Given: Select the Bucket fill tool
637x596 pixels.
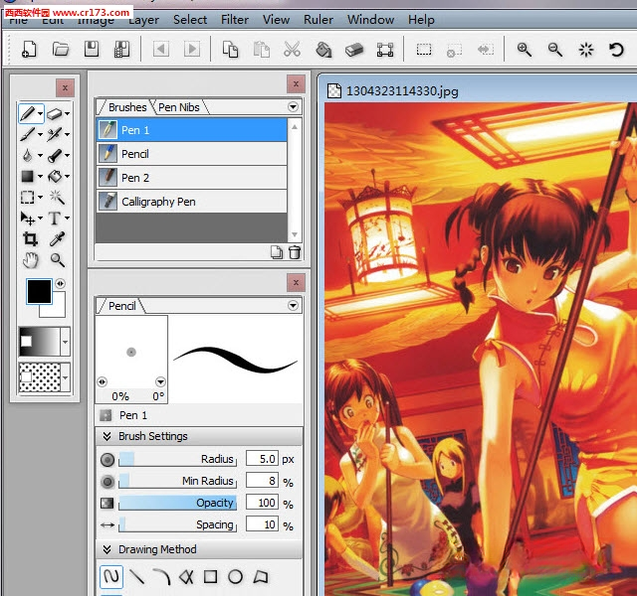Looking at the screenshot, I should pos(55,176).
